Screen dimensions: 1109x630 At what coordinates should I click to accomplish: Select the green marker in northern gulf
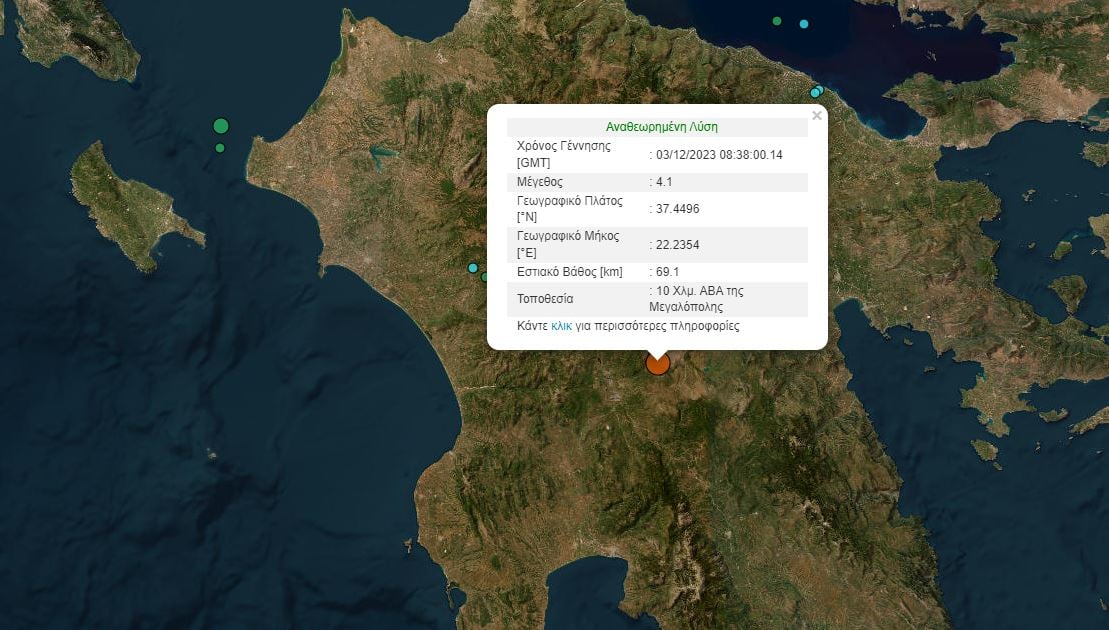click(x=777, y=21)
